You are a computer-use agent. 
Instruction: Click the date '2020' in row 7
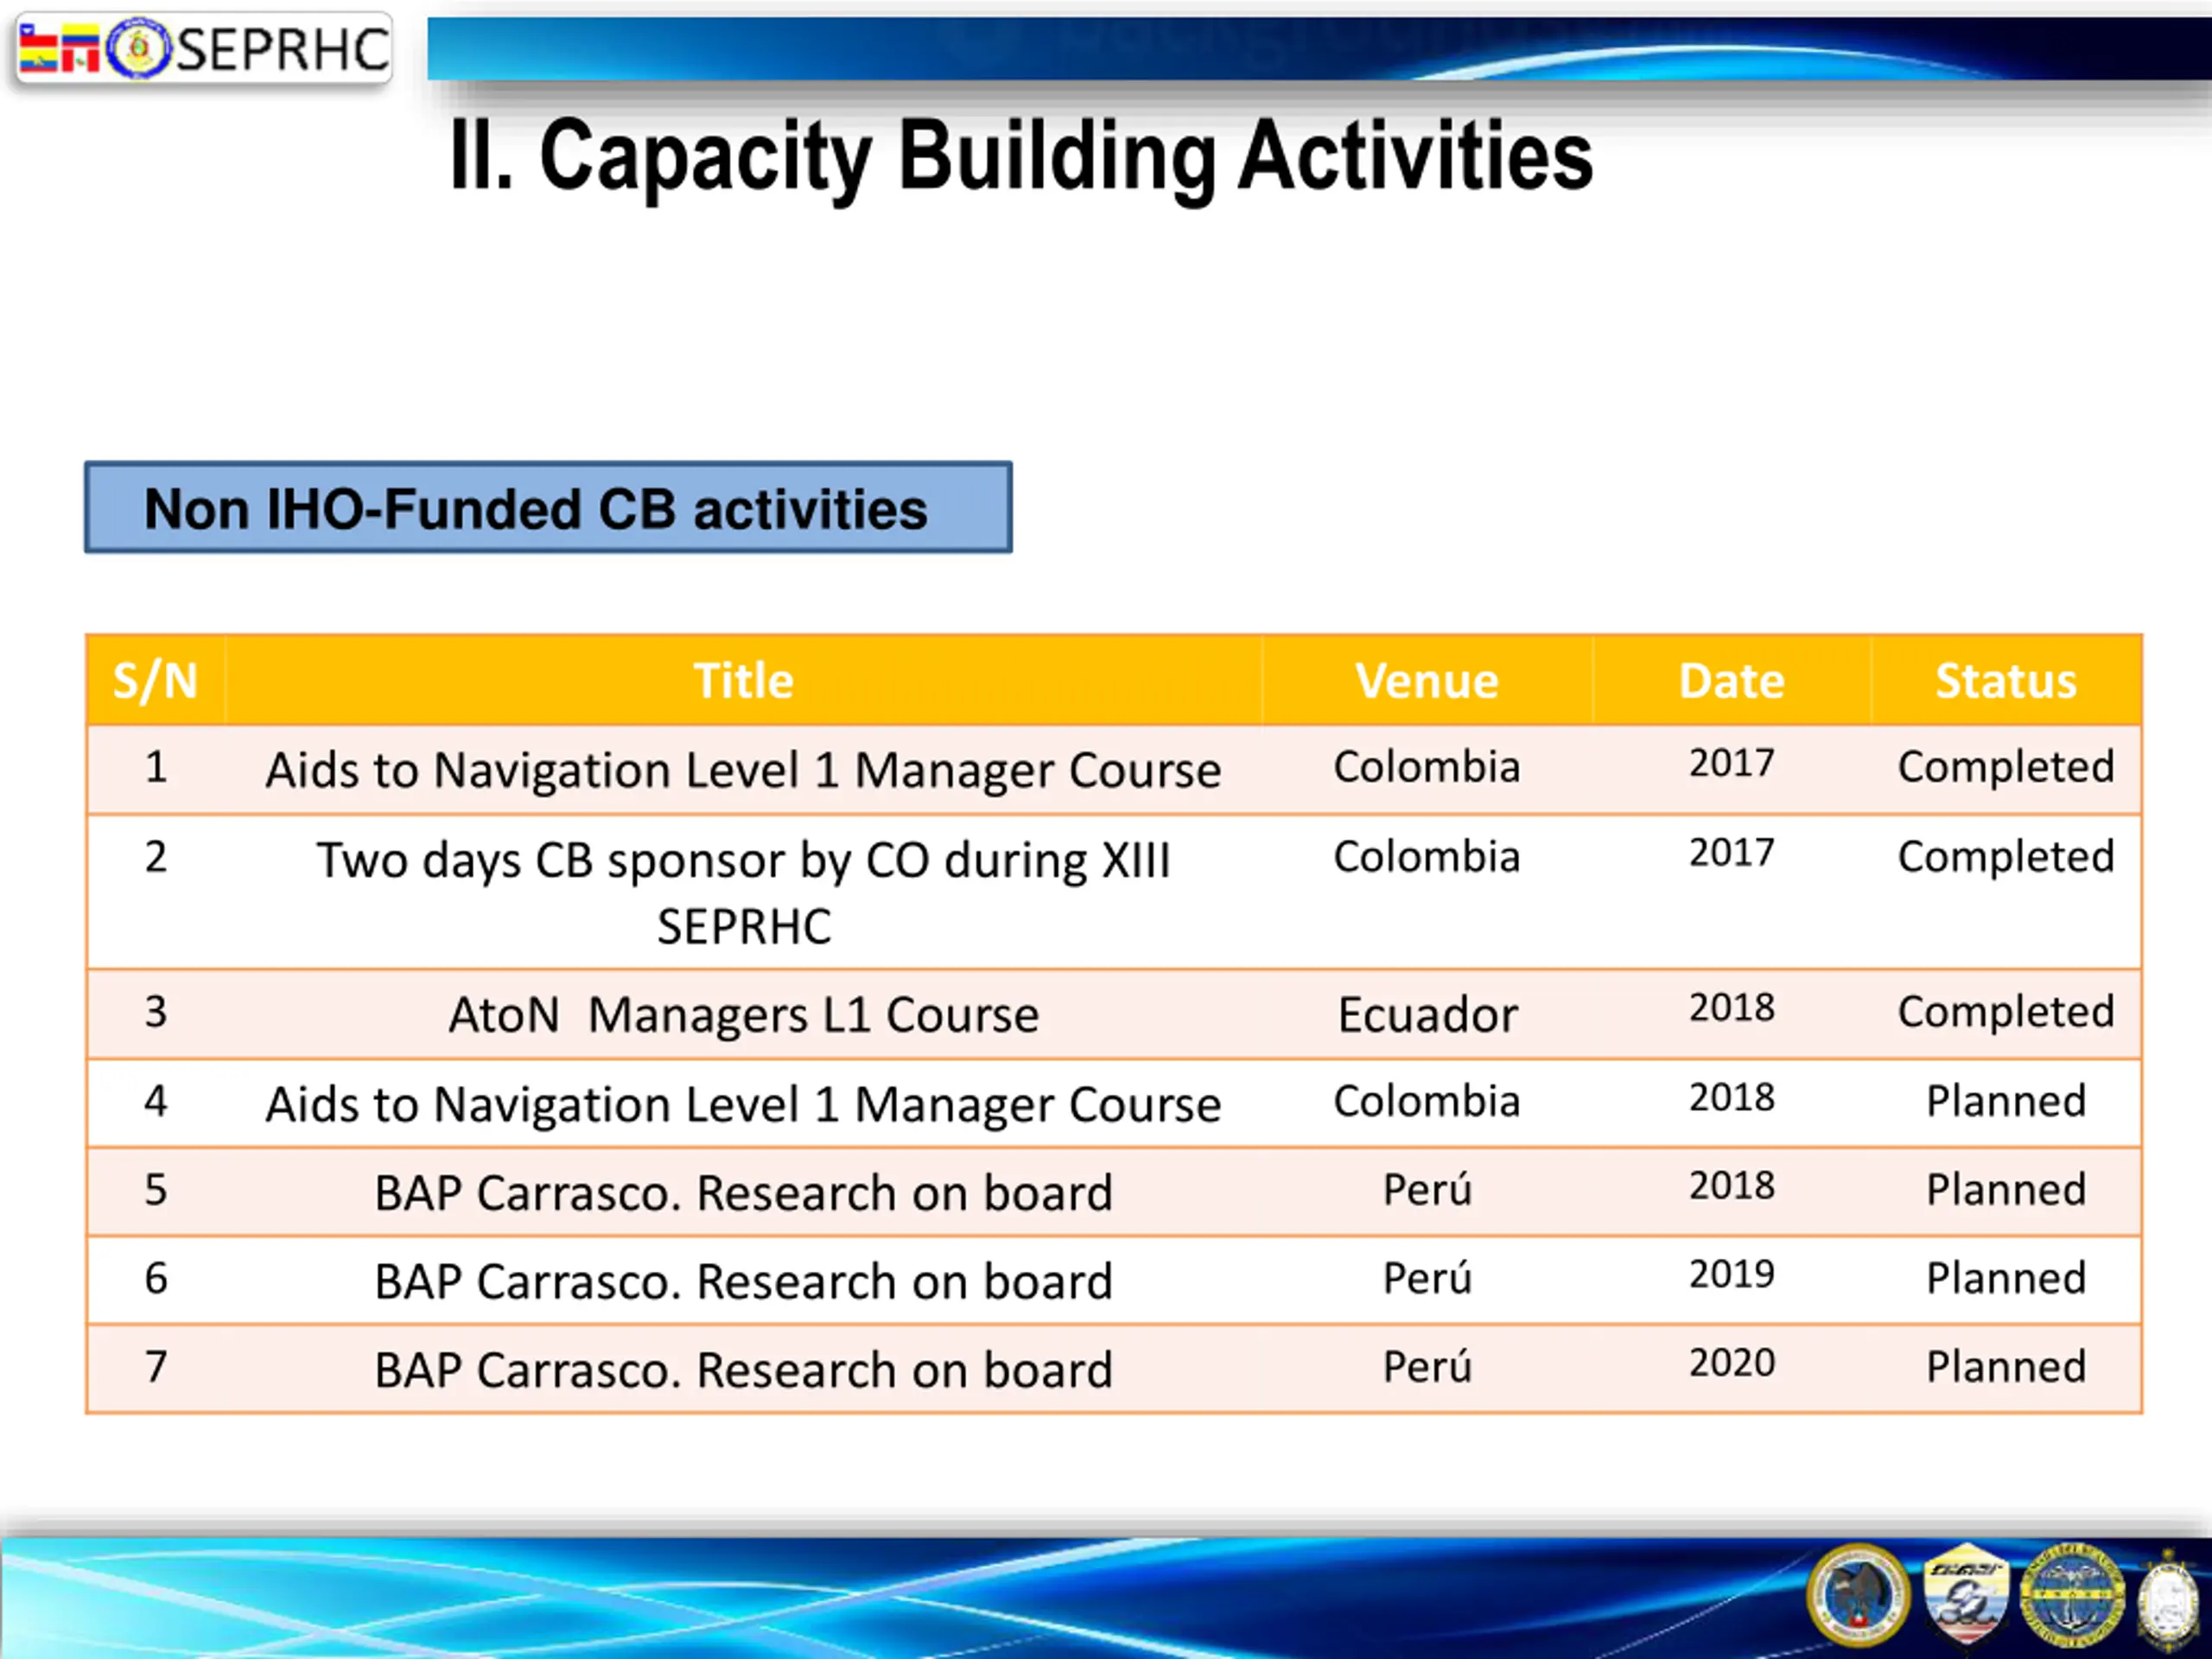(x=1732, y=1363)
